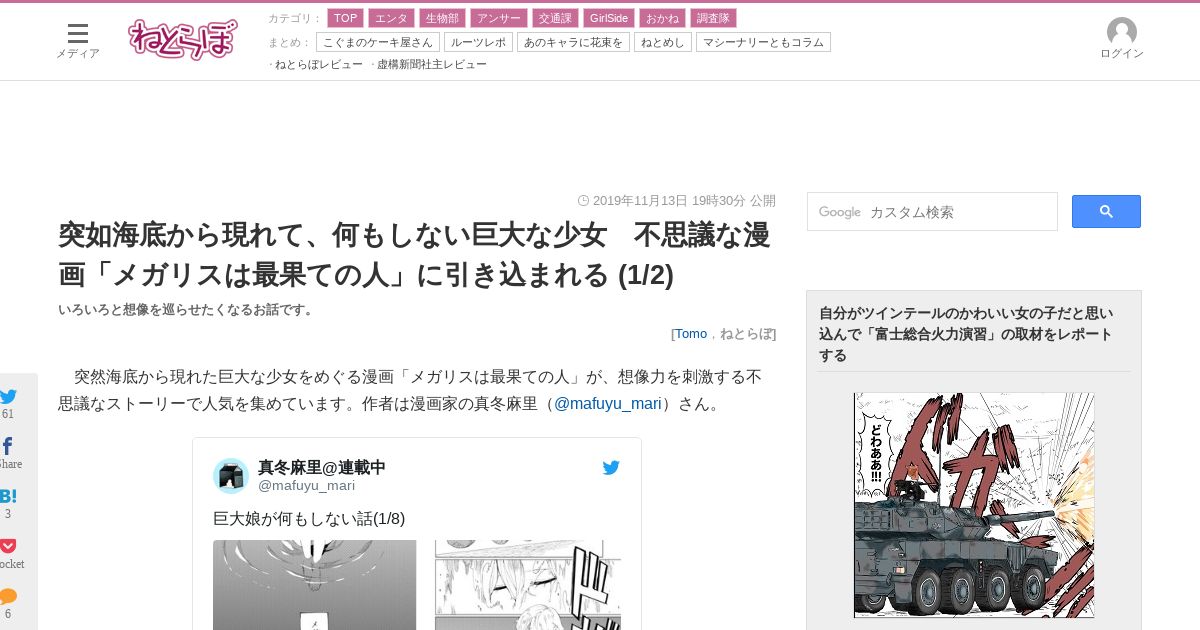Open the メディア hamburger menu
1200x630 pixels.
point(78,41)
